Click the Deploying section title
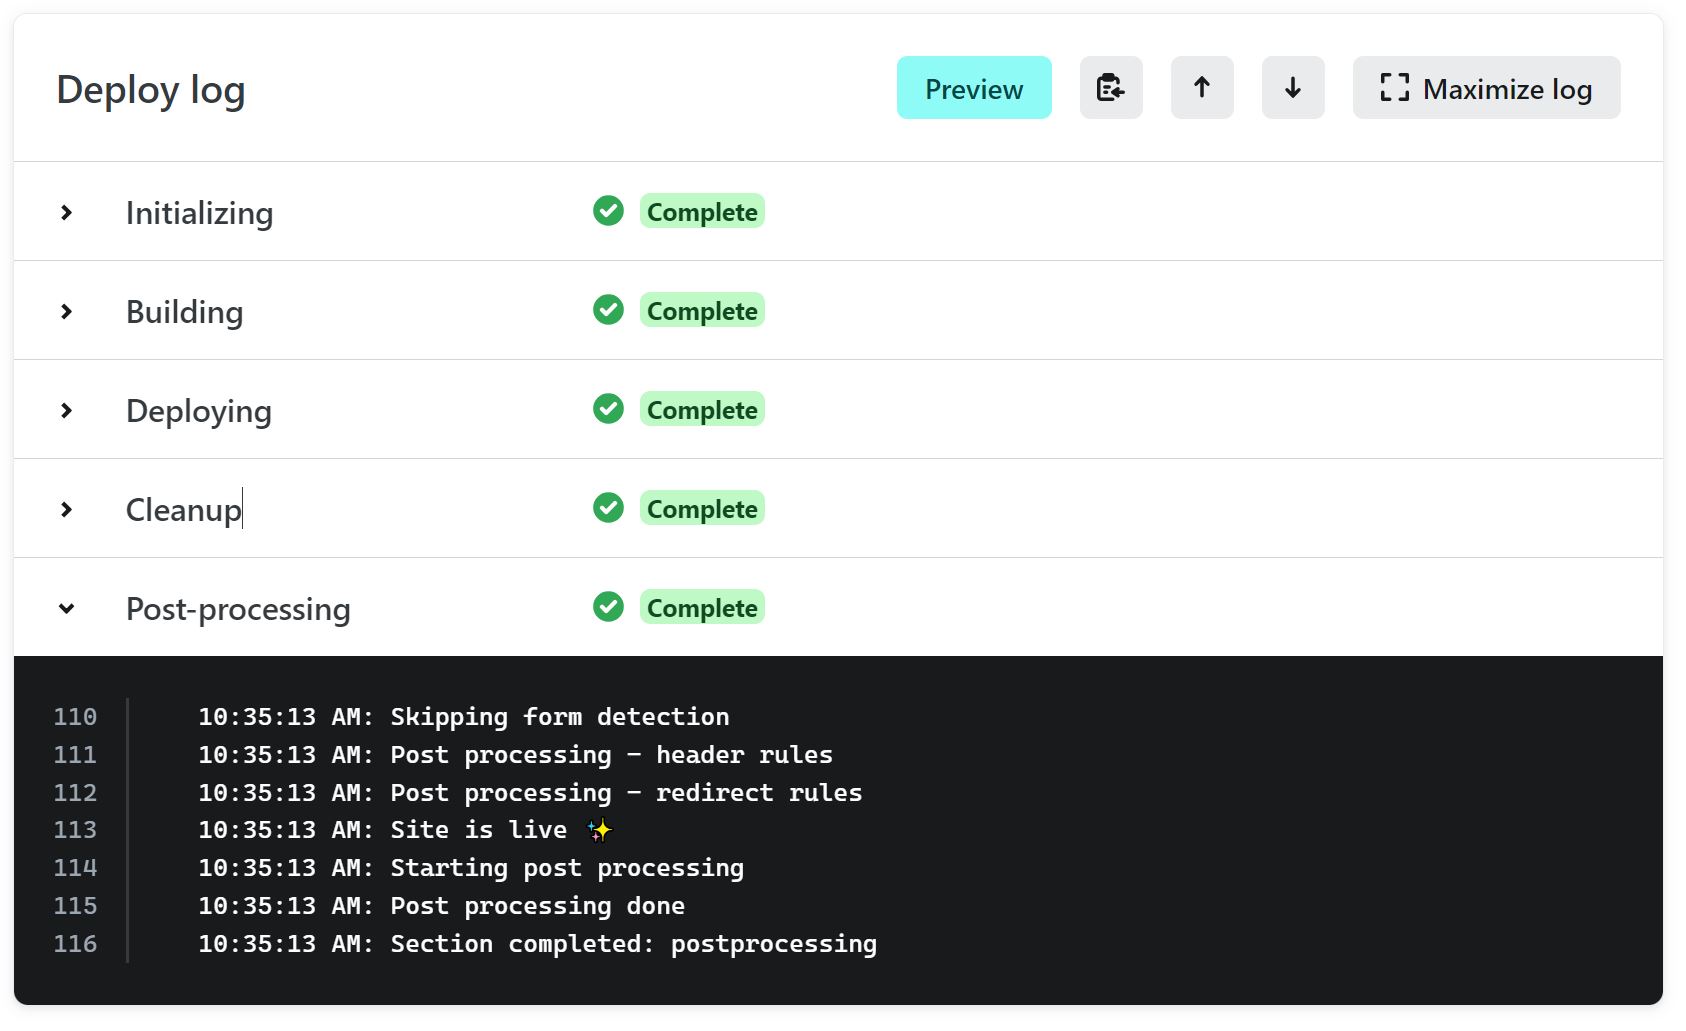Screen dimensions: 1686x1031 198,411
